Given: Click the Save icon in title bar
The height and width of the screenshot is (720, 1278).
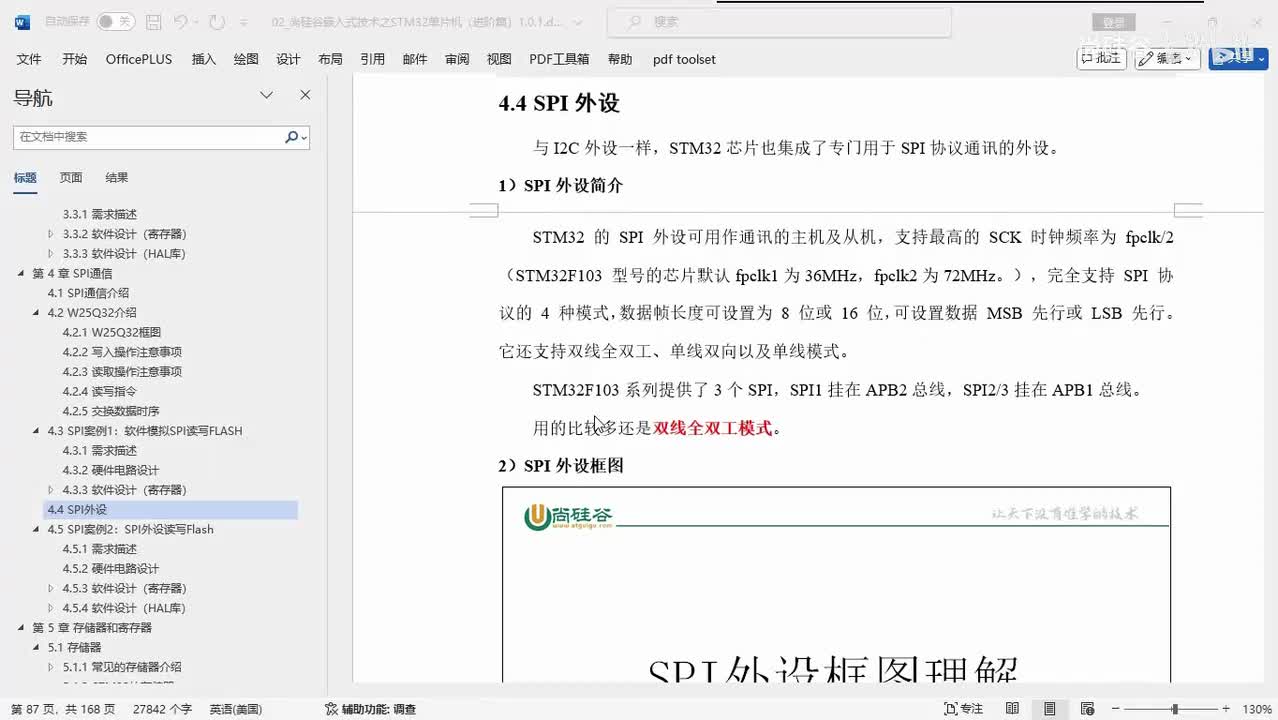Looking at the screenshot, I should (x=153, y=21).
